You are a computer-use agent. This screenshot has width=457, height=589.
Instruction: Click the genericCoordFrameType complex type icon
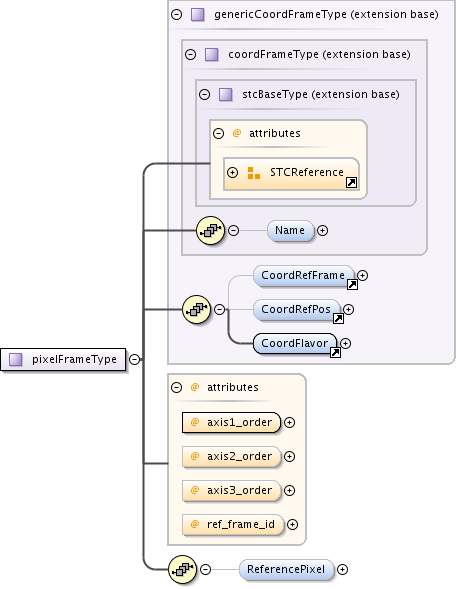pyautogui.click(x=198, y=15)
